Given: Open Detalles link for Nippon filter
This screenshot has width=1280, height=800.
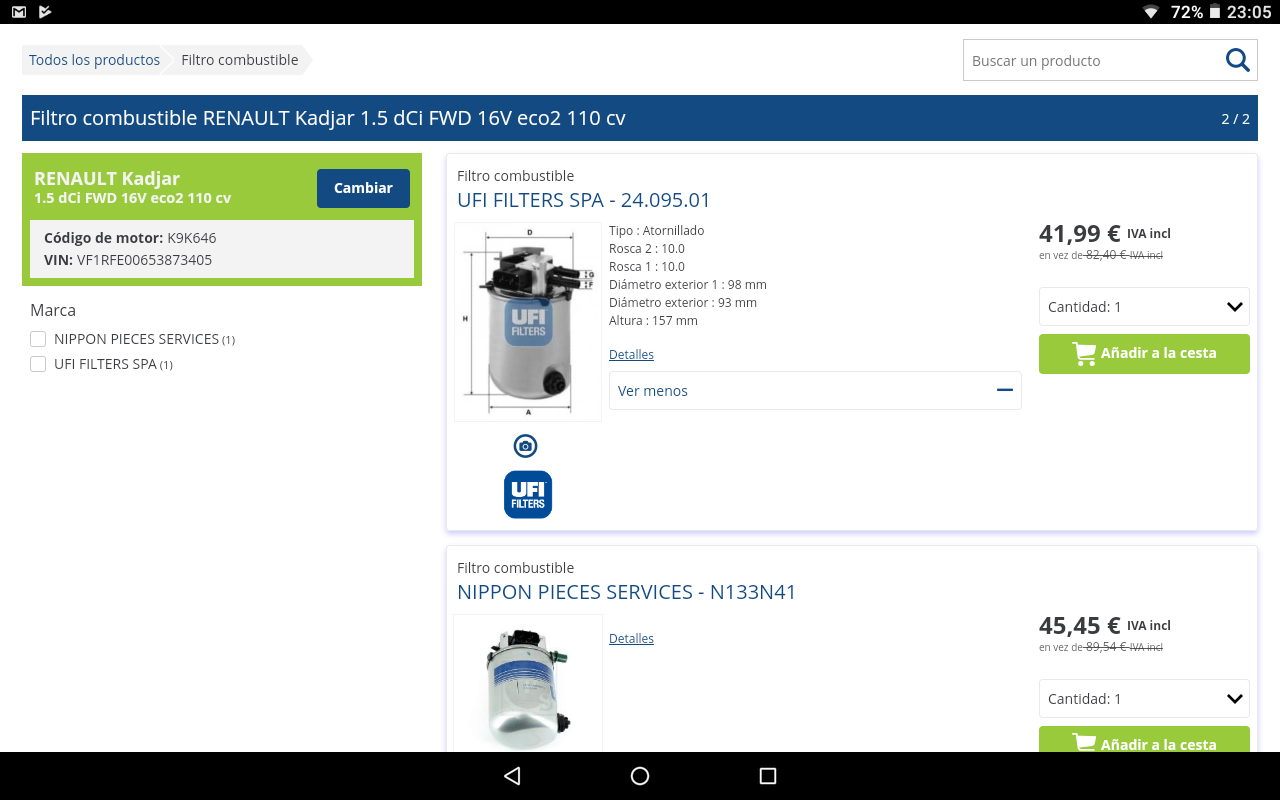Looking at the screenshot, I should pyautogui.click(x=631, y=639).
